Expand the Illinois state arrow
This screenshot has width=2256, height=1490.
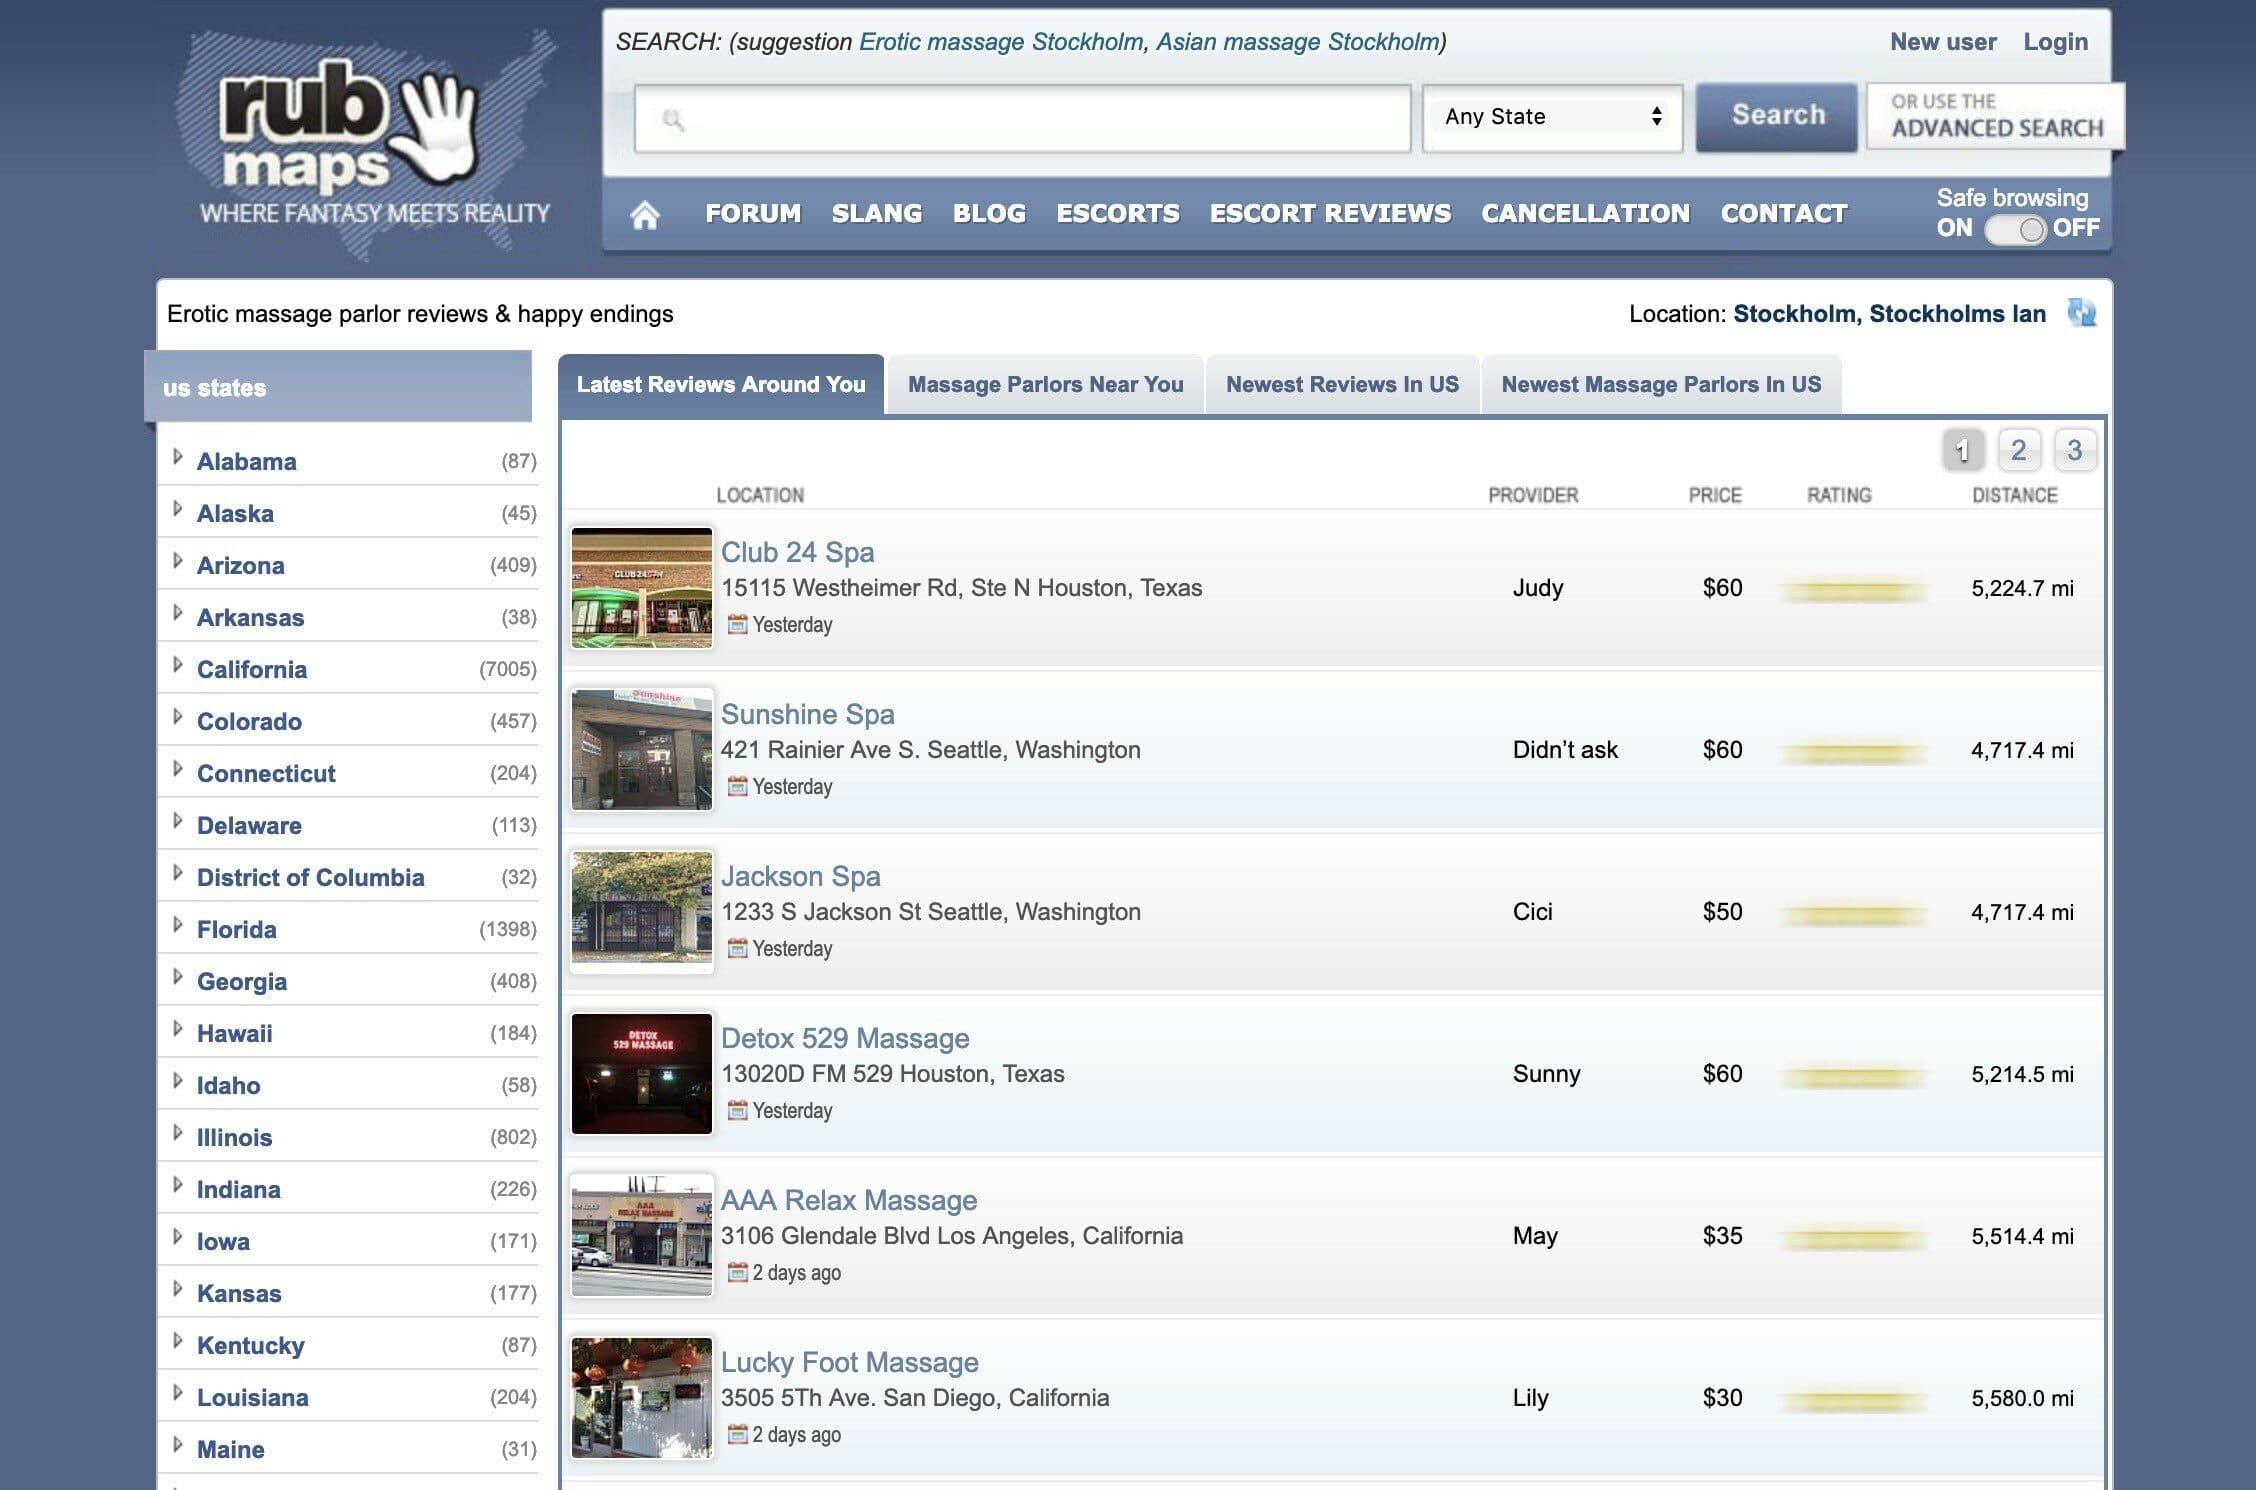(x=177, y=1133)
